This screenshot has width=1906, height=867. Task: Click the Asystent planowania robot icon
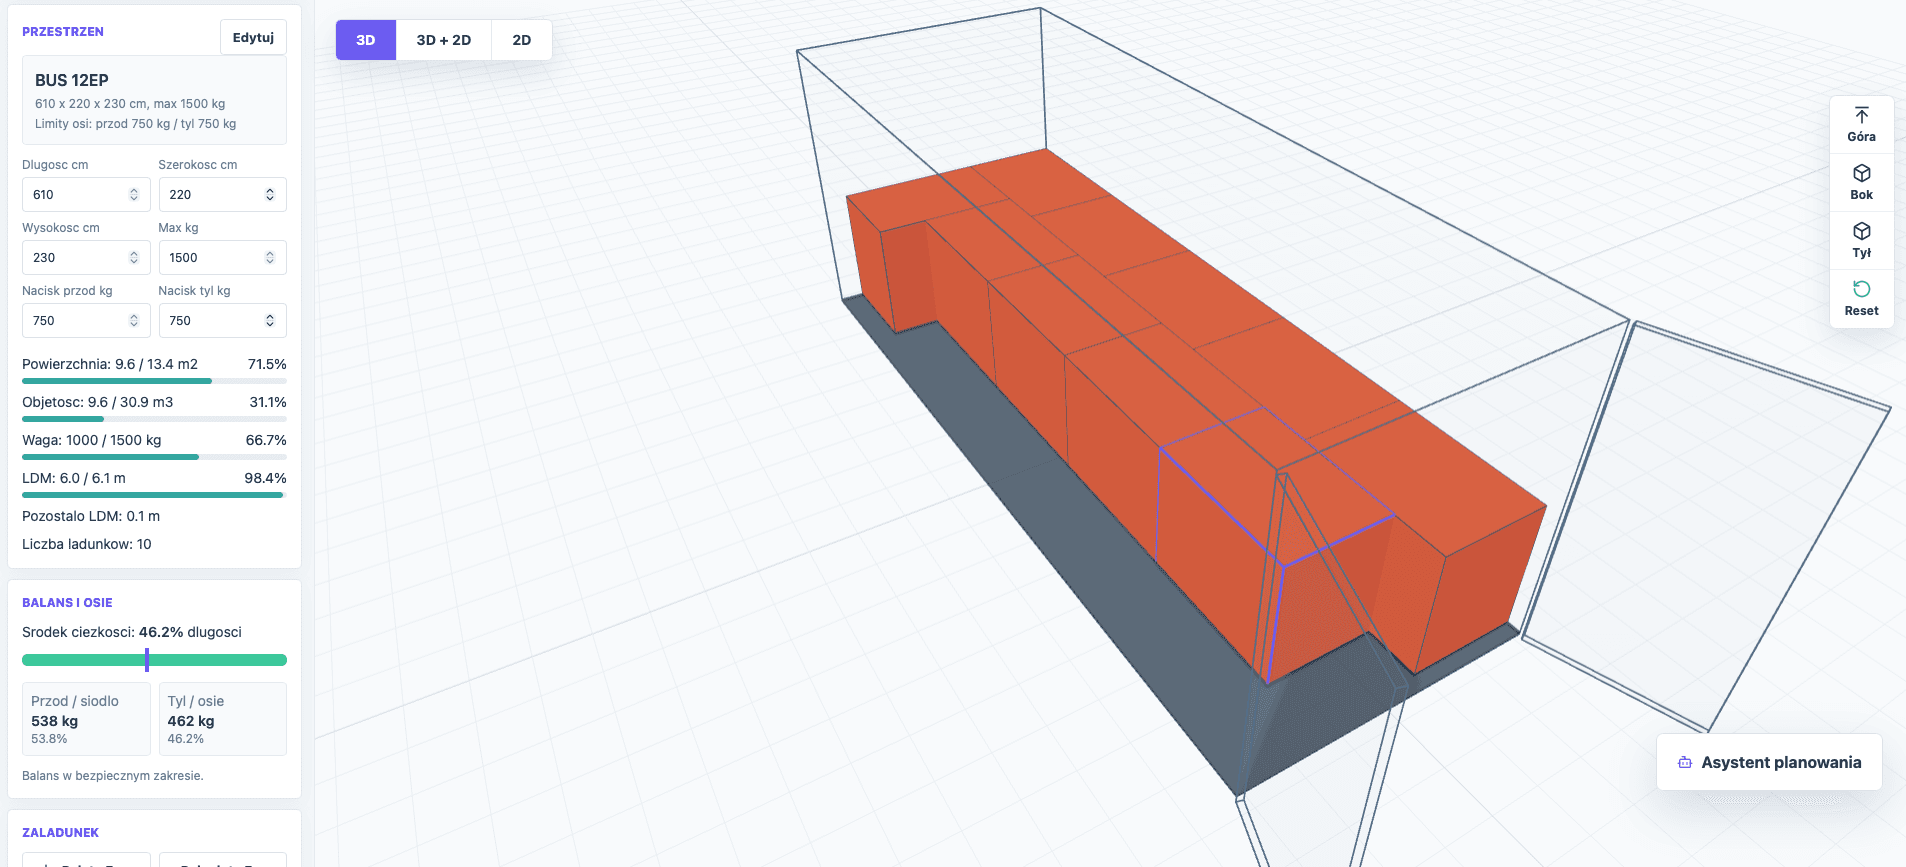tap(1685, 762)
